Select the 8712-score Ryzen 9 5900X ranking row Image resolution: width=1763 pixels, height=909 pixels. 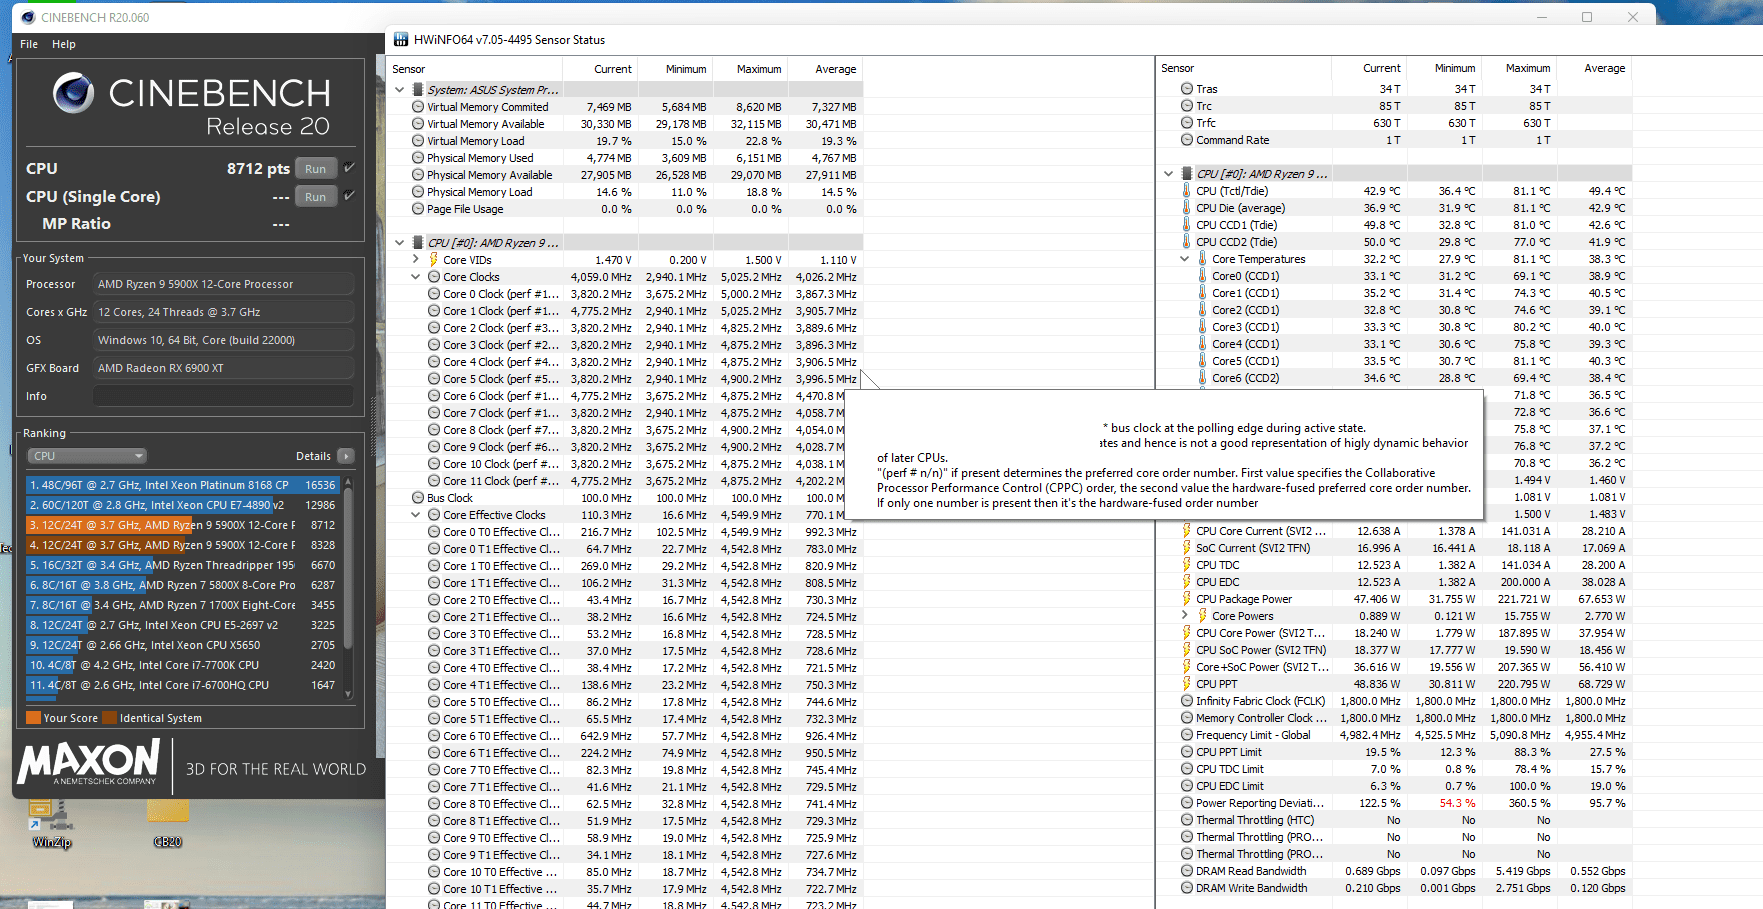[x=183, y=525]
